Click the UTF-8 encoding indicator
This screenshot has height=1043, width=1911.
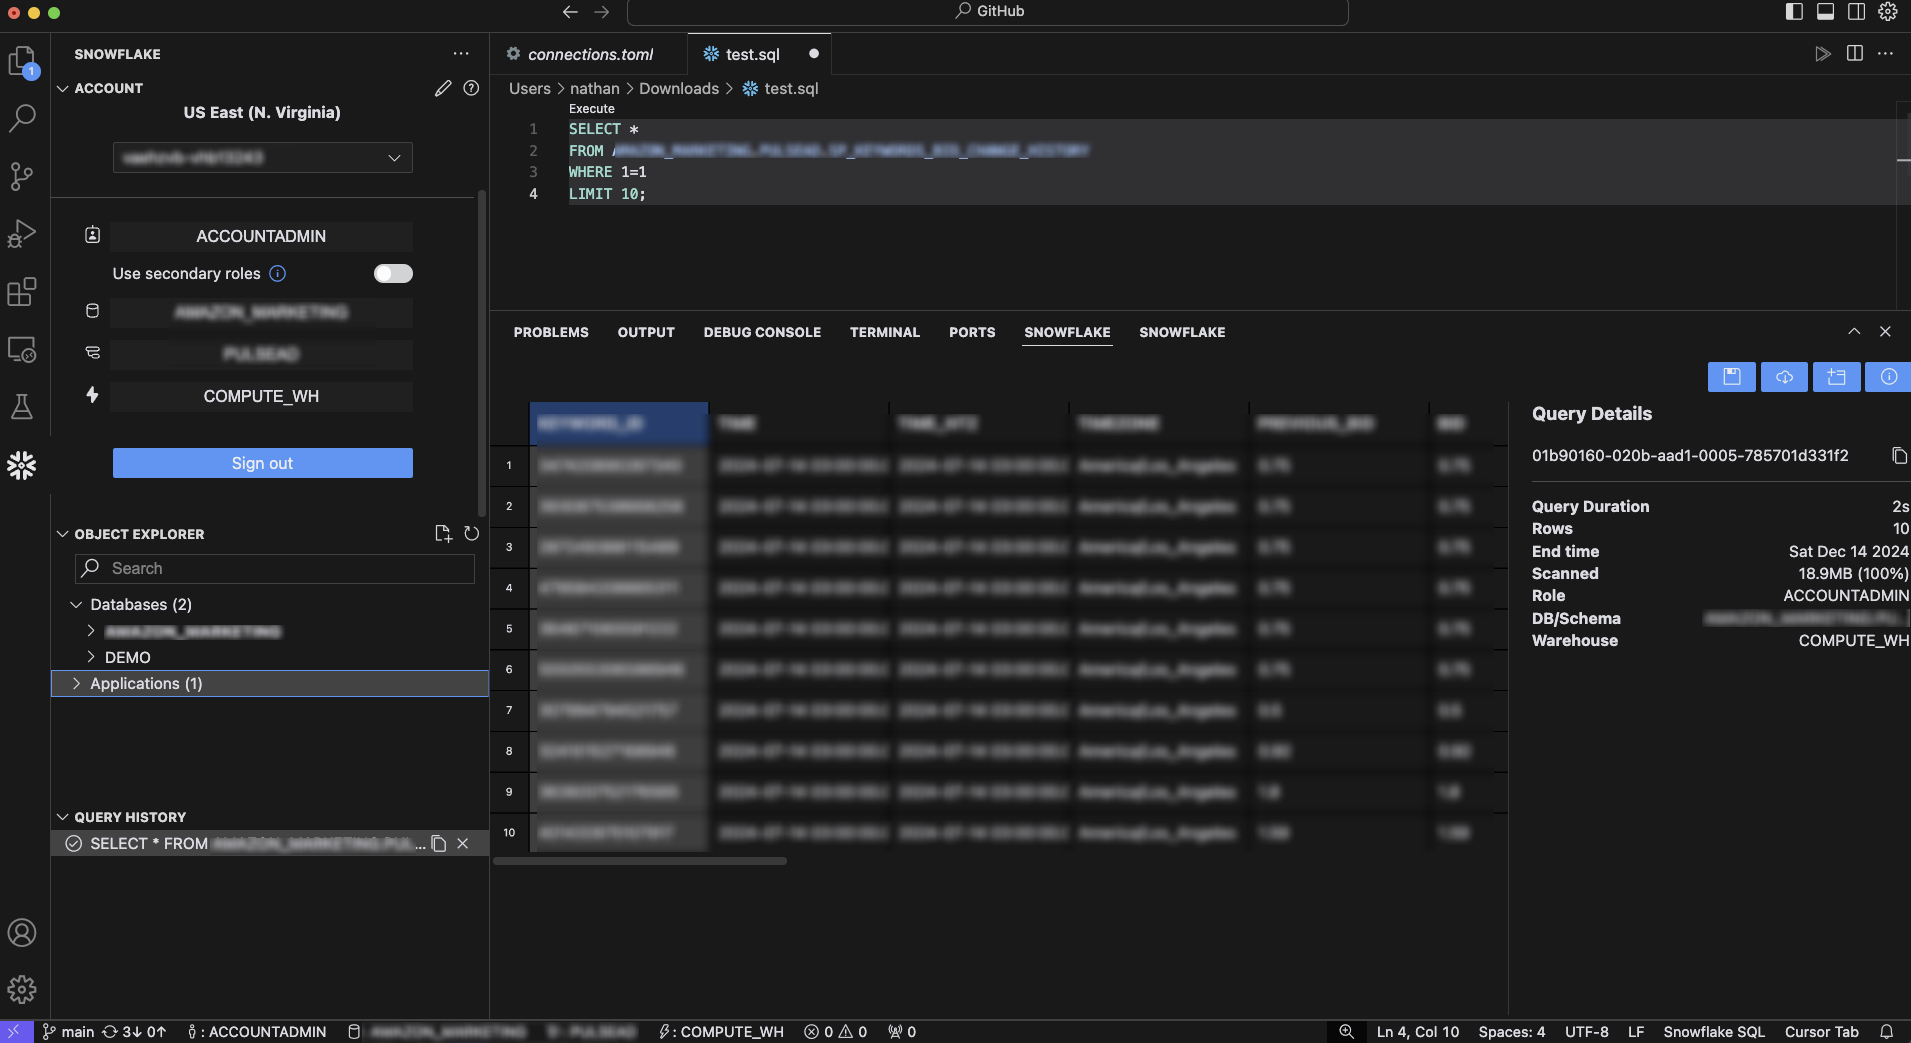(1587, 1032)
